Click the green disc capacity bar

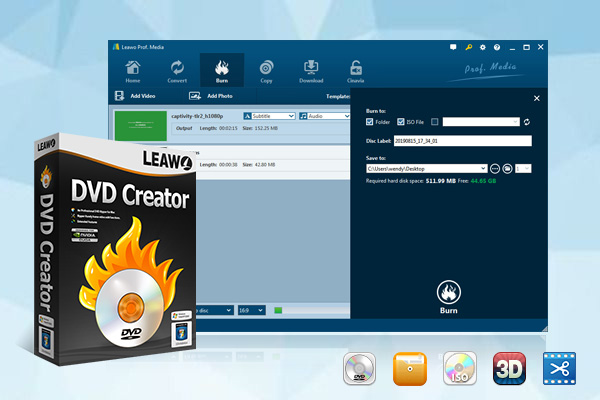pos(278,310)
